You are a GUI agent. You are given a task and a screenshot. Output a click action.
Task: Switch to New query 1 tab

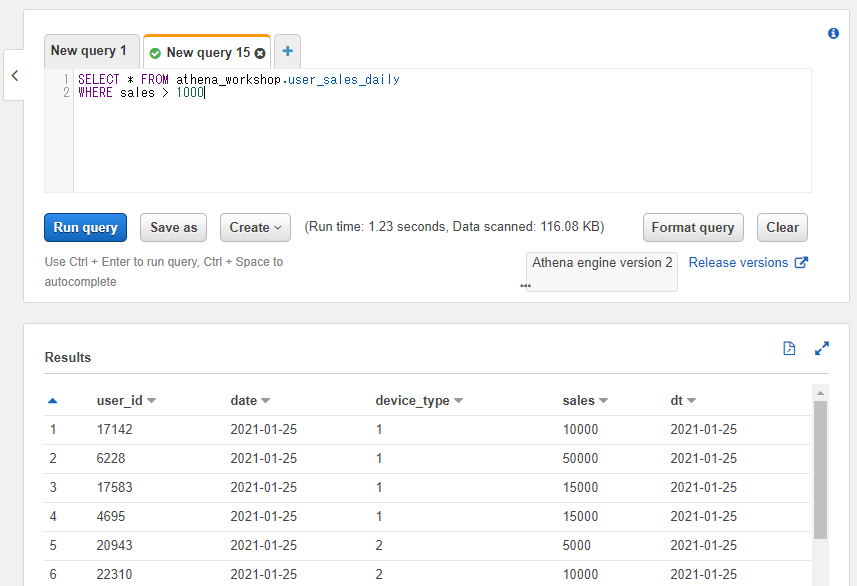click(x=91, y=51)
